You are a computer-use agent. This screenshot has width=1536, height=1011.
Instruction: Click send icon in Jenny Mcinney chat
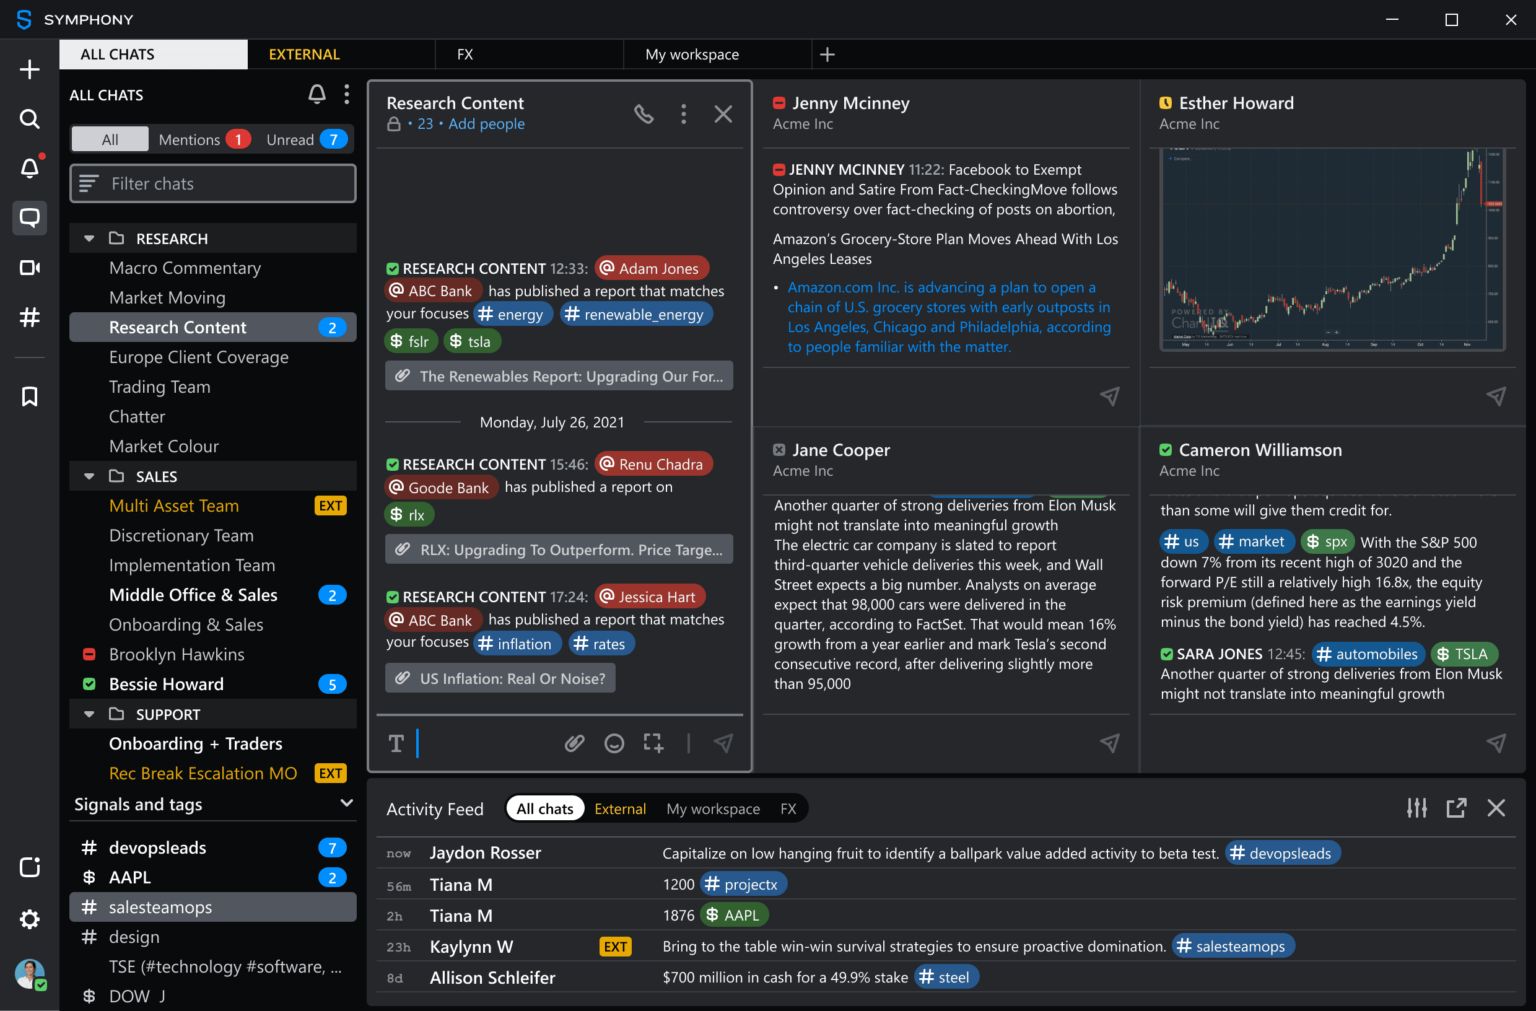click(x=1110, y=396)
